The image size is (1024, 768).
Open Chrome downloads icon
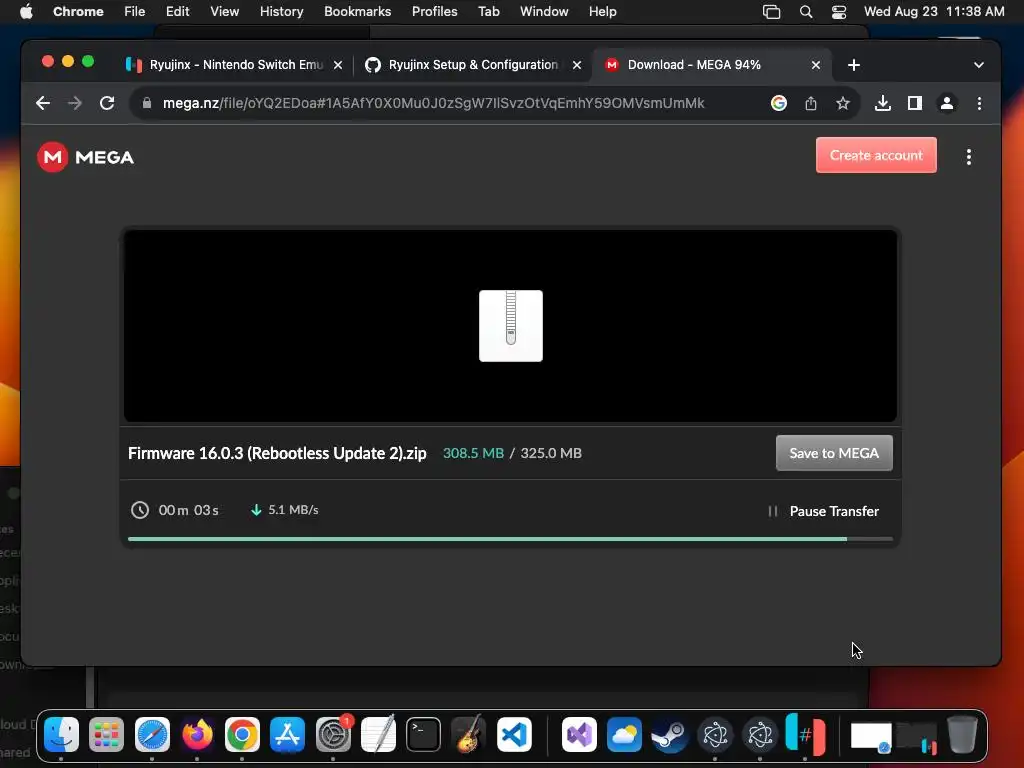tap(882, 103)
